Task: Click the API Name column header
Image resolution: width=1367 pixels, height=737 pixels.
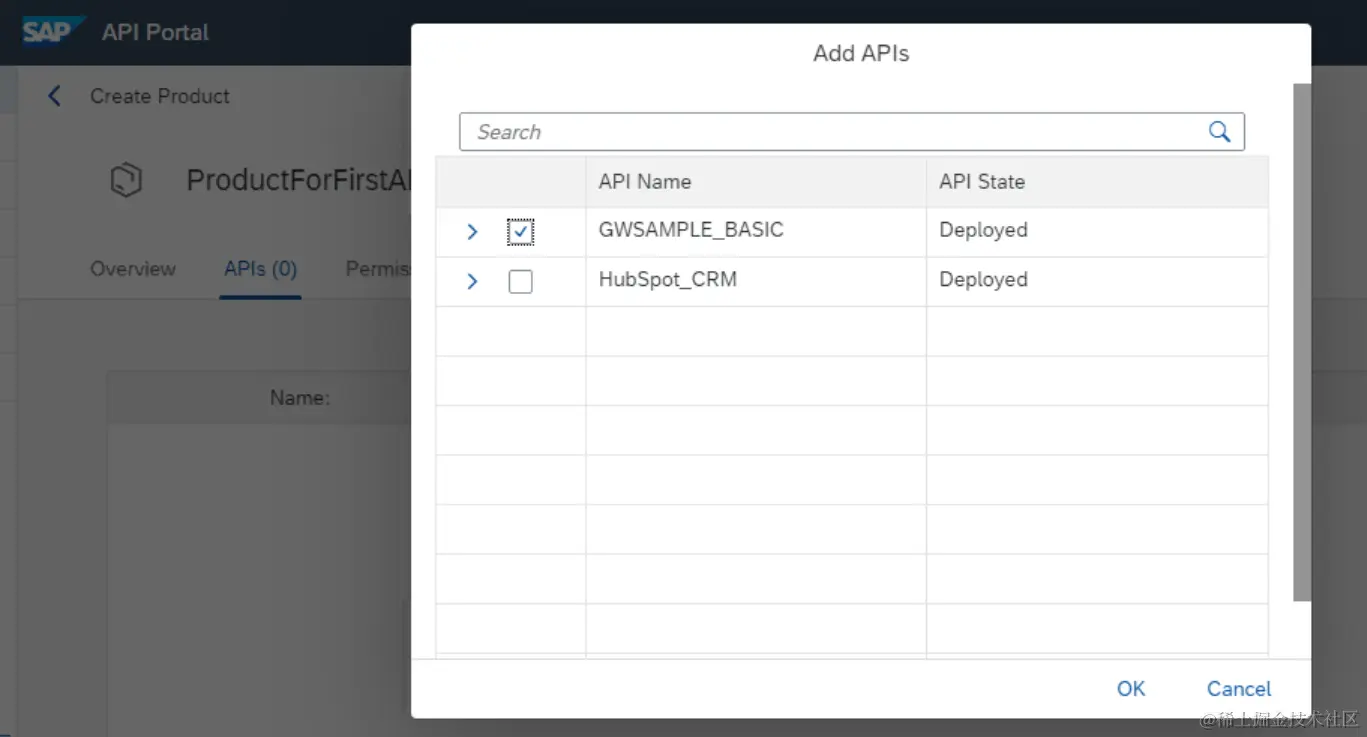Action: (645, 182)
